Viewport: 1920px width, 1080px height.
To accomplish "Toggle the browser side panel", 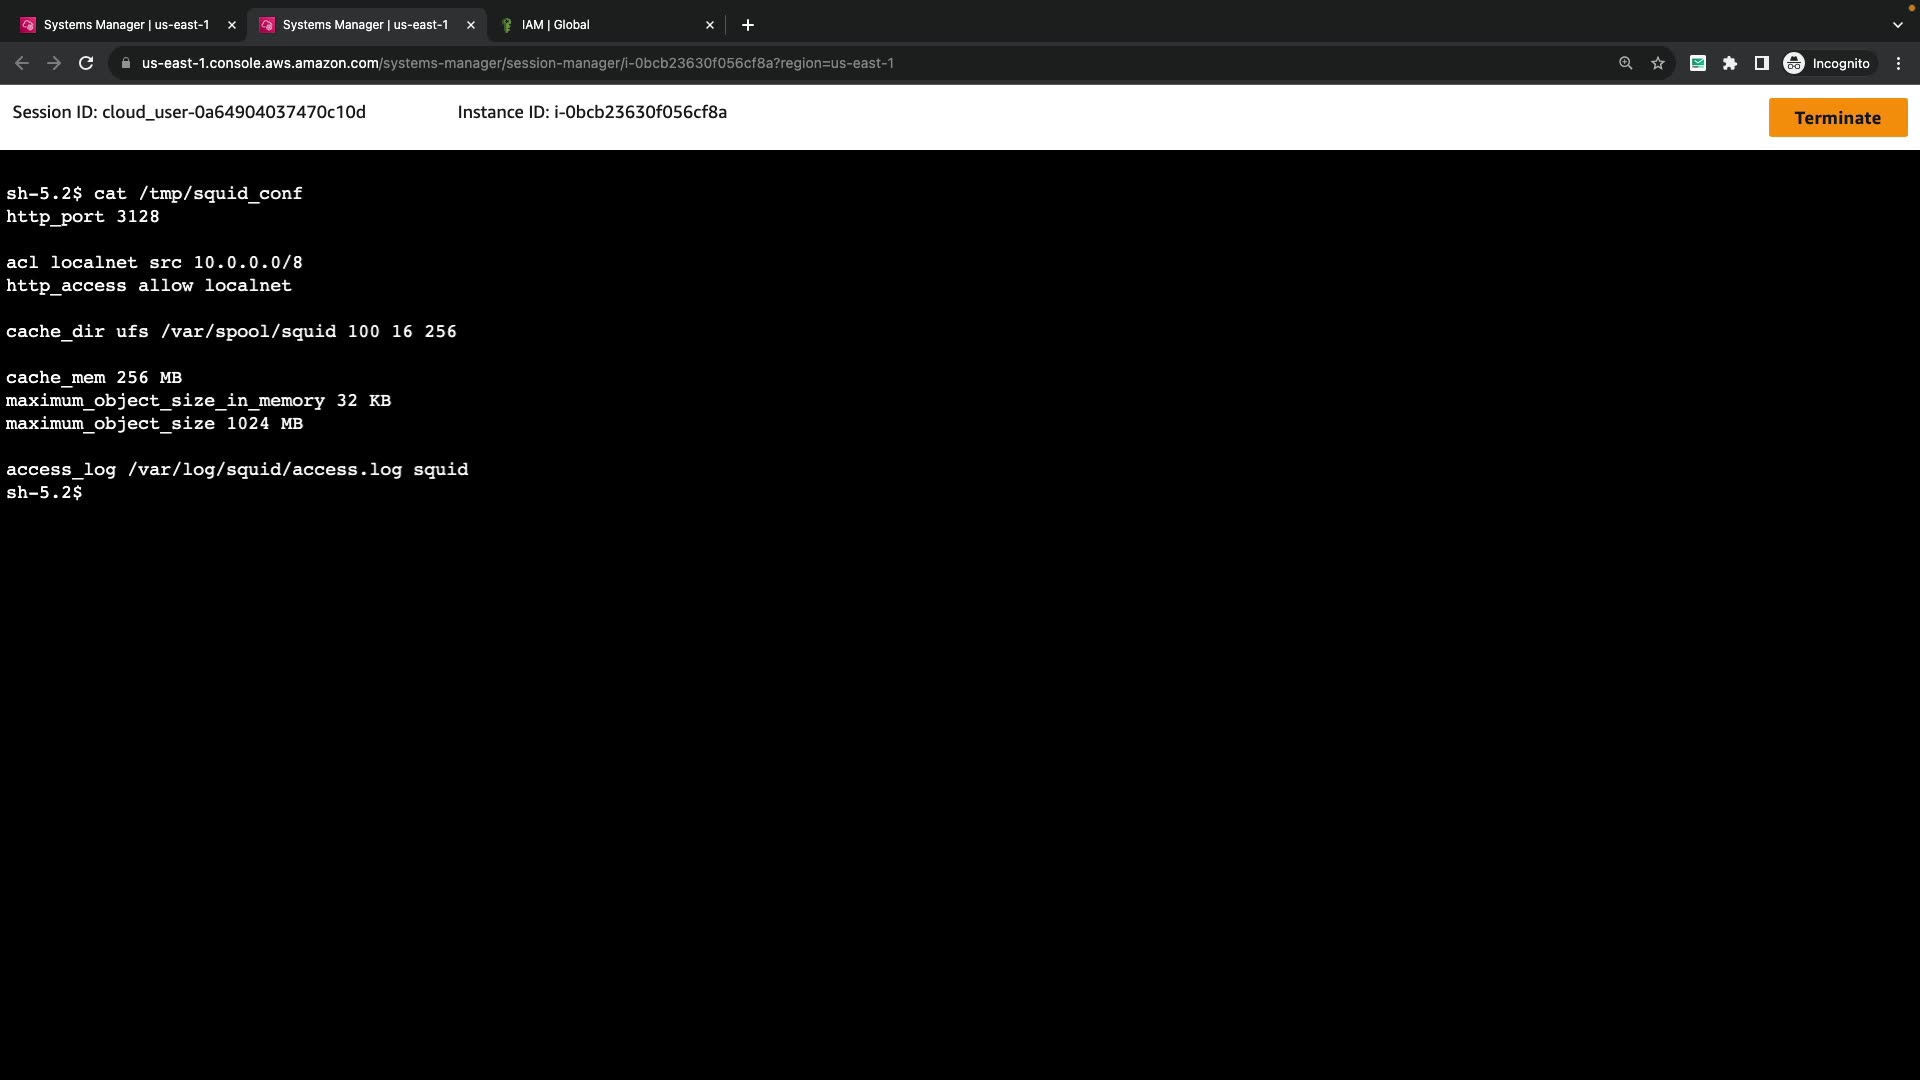I will 1762,63.
